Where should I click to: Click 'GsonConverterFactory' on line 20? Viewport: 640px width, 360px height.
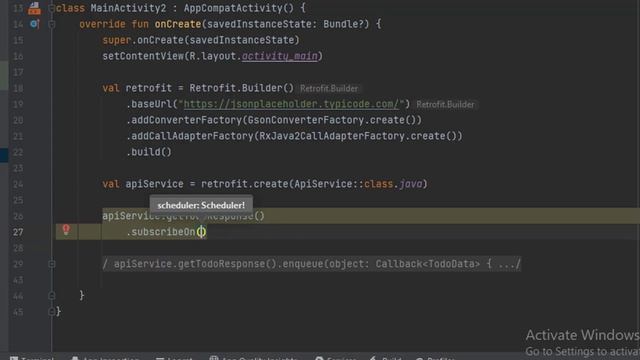(x=306, y=120)
